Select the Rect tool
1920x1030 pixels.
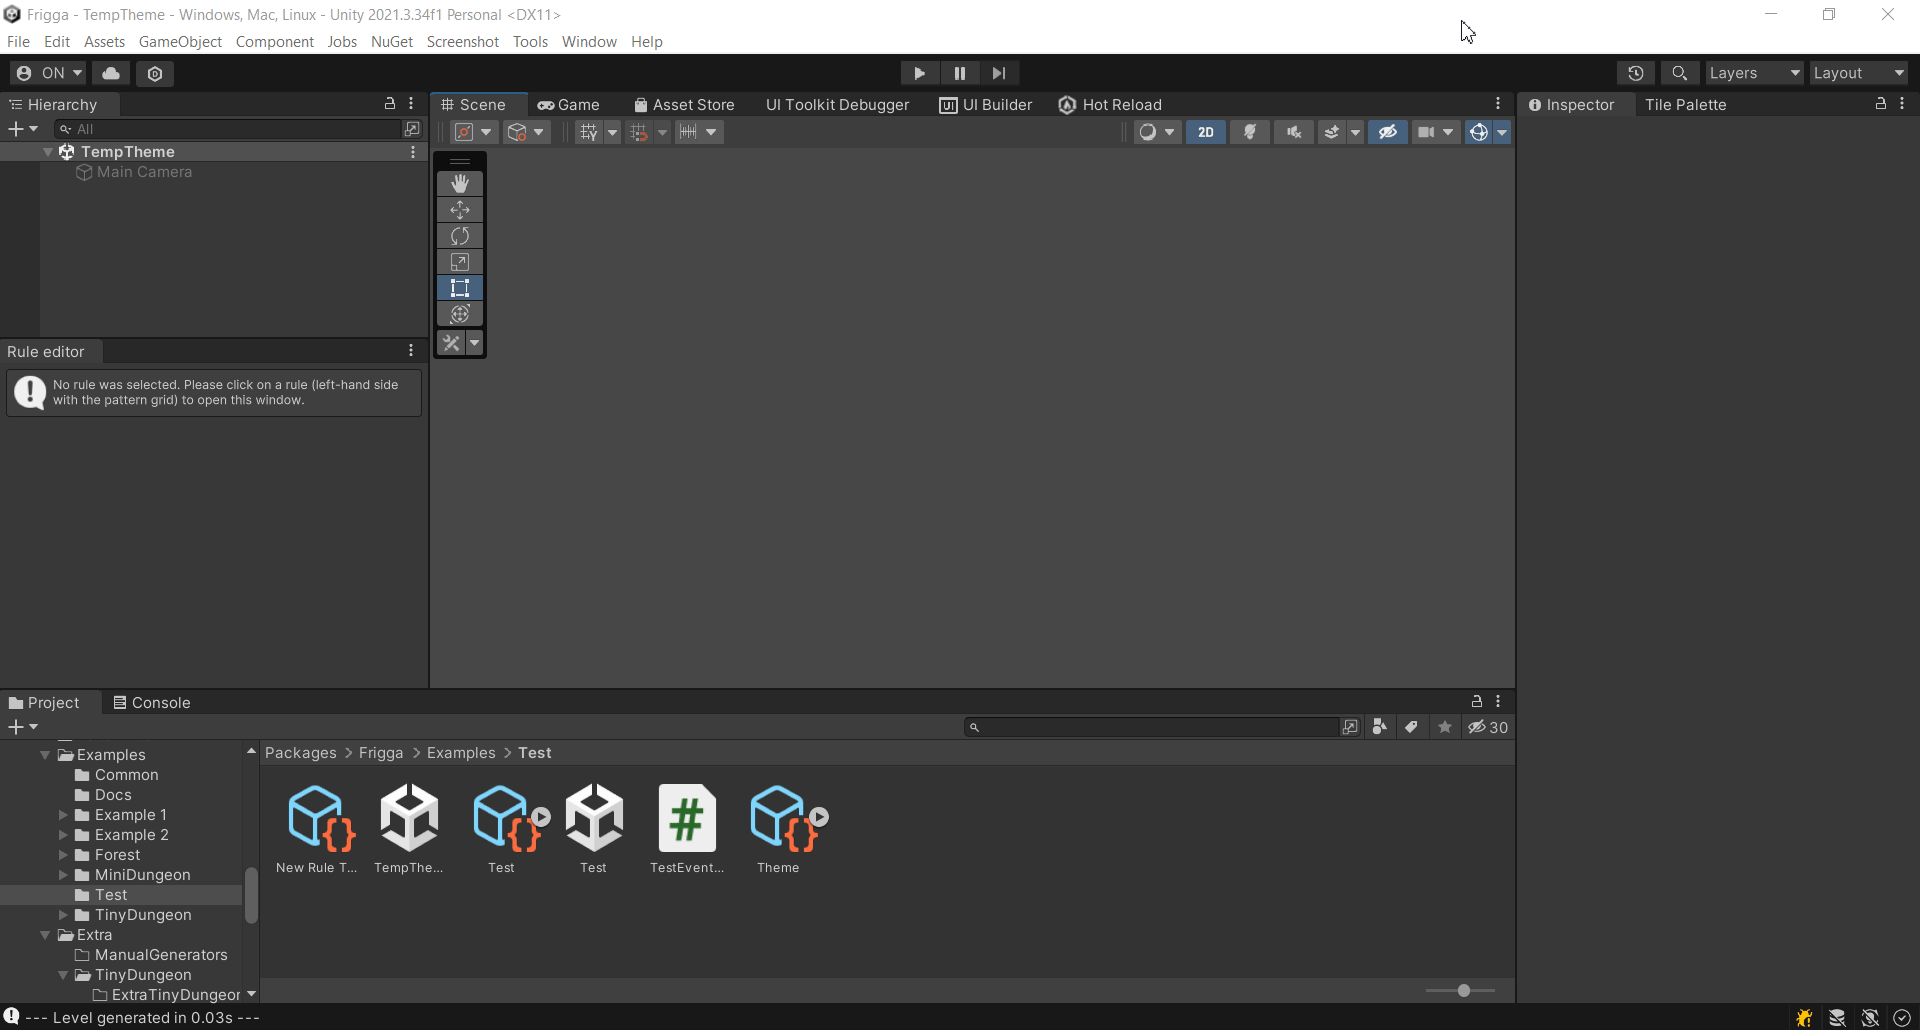(x=460, y=288)
